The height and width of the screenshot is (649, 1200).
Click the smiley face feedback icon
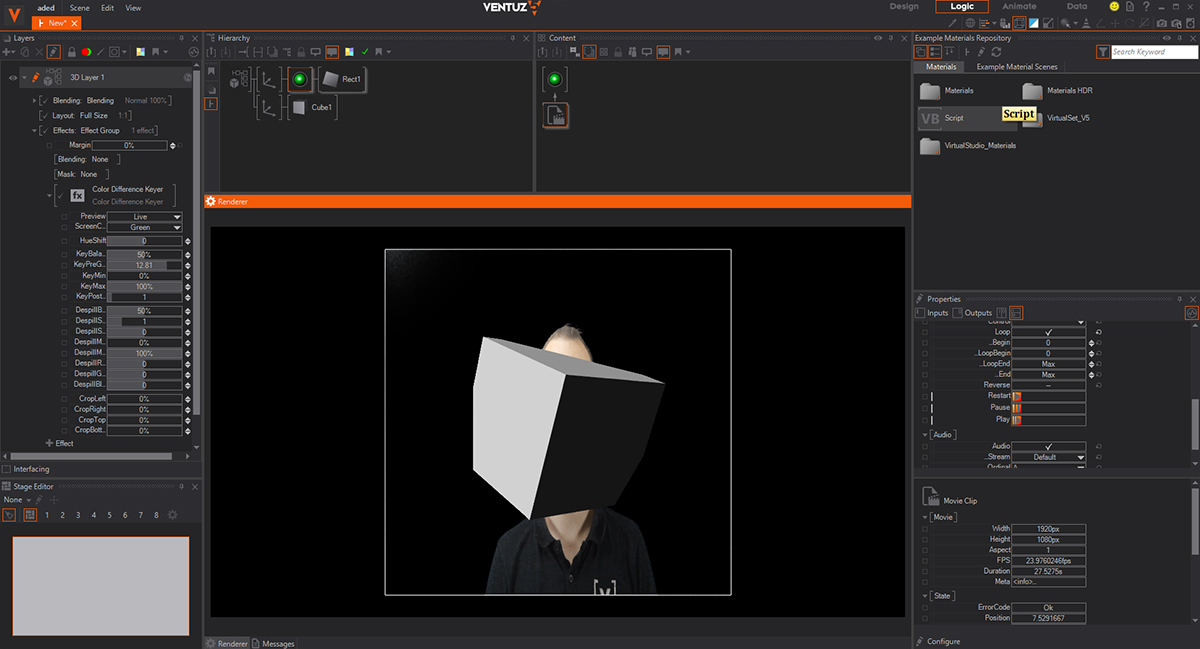[x=1113, y=7]
